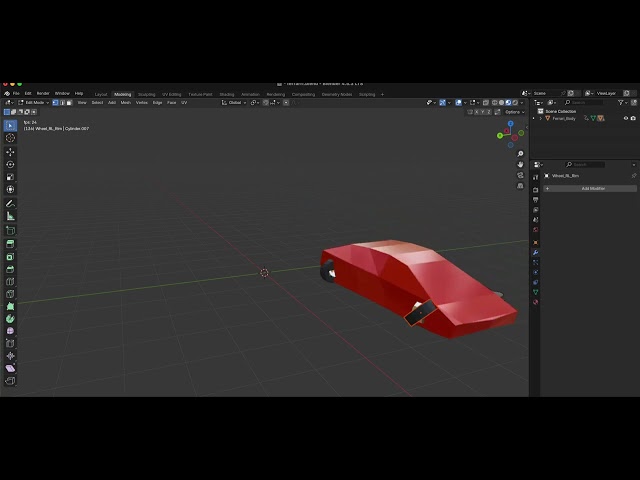The width and height of the screenshot is (640, 480).
Task: Toggle X axis mirror
Action: pyautogui.click(x=476, y=112)
